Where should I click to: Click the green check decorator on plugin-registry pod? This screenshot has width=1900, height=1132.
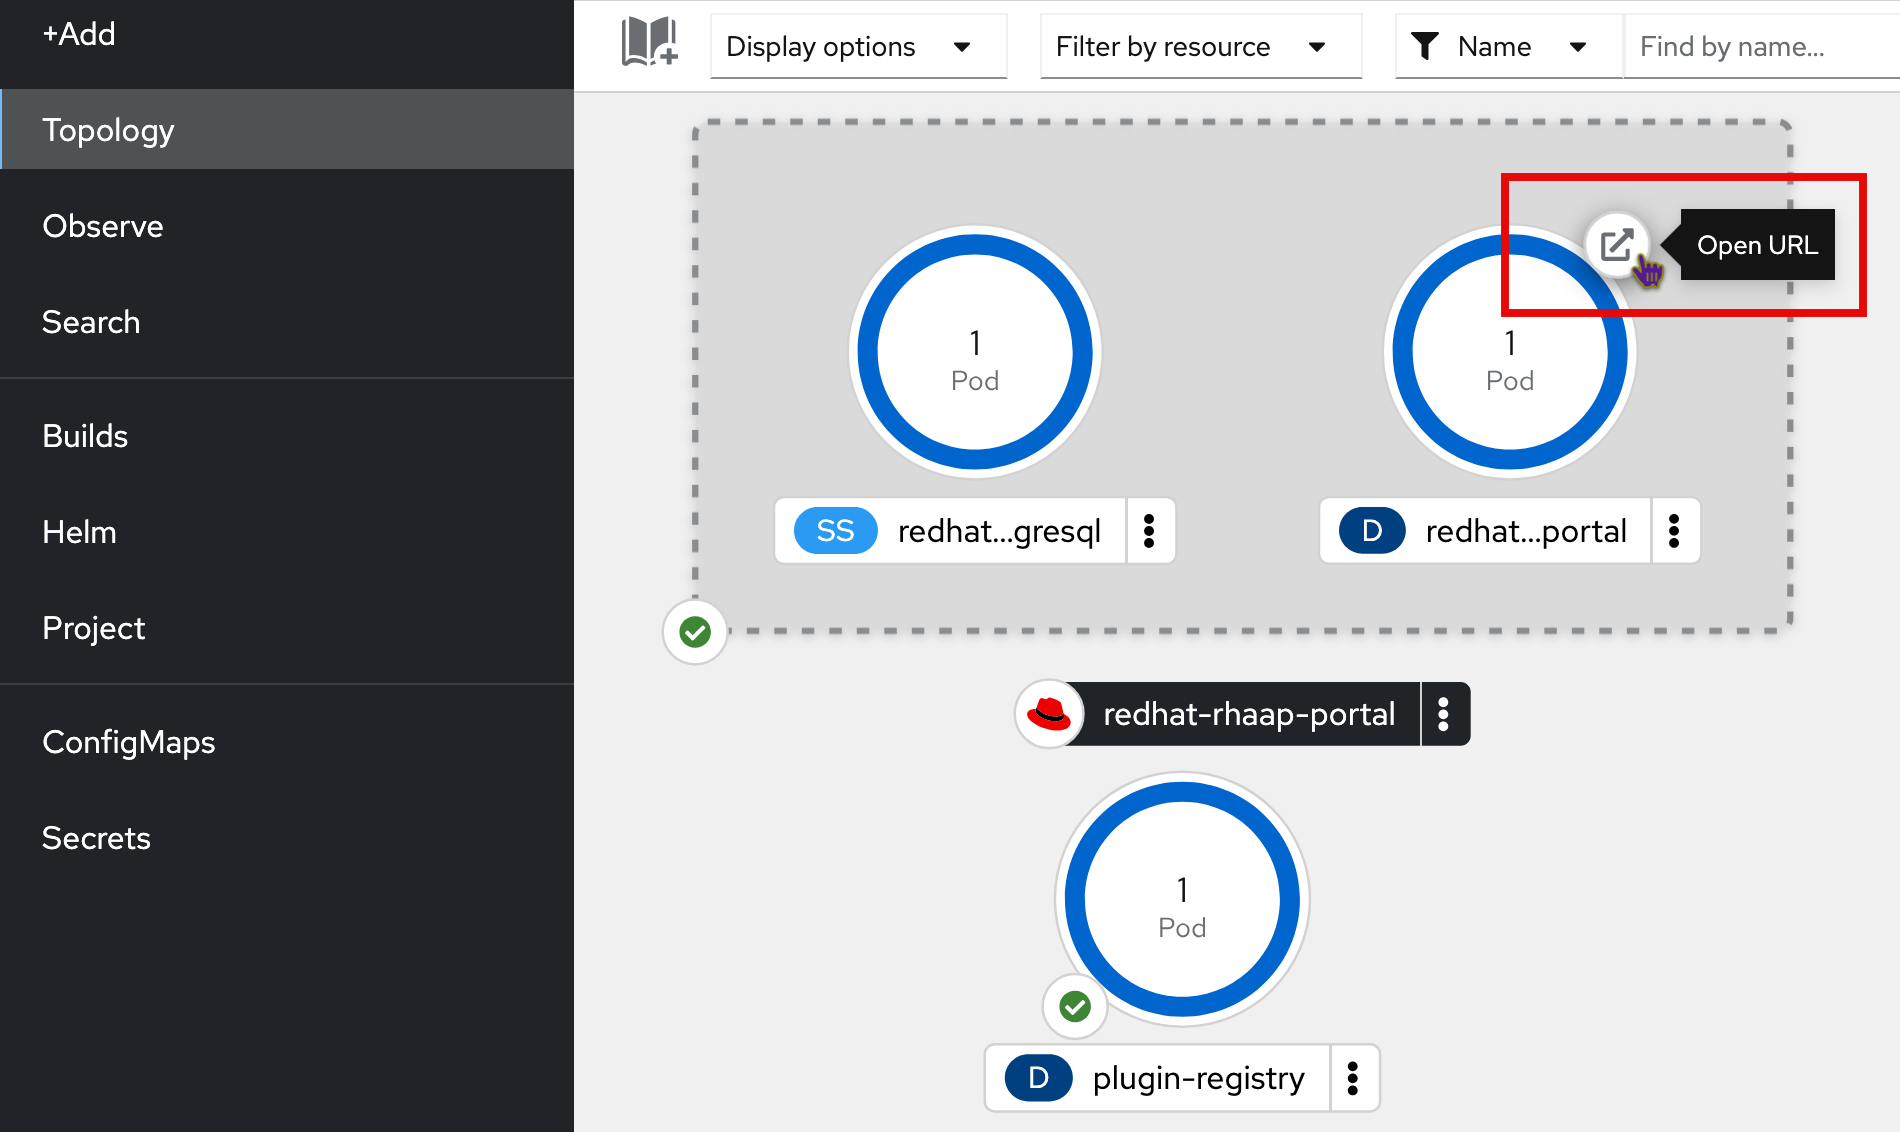point(1074,1006)
